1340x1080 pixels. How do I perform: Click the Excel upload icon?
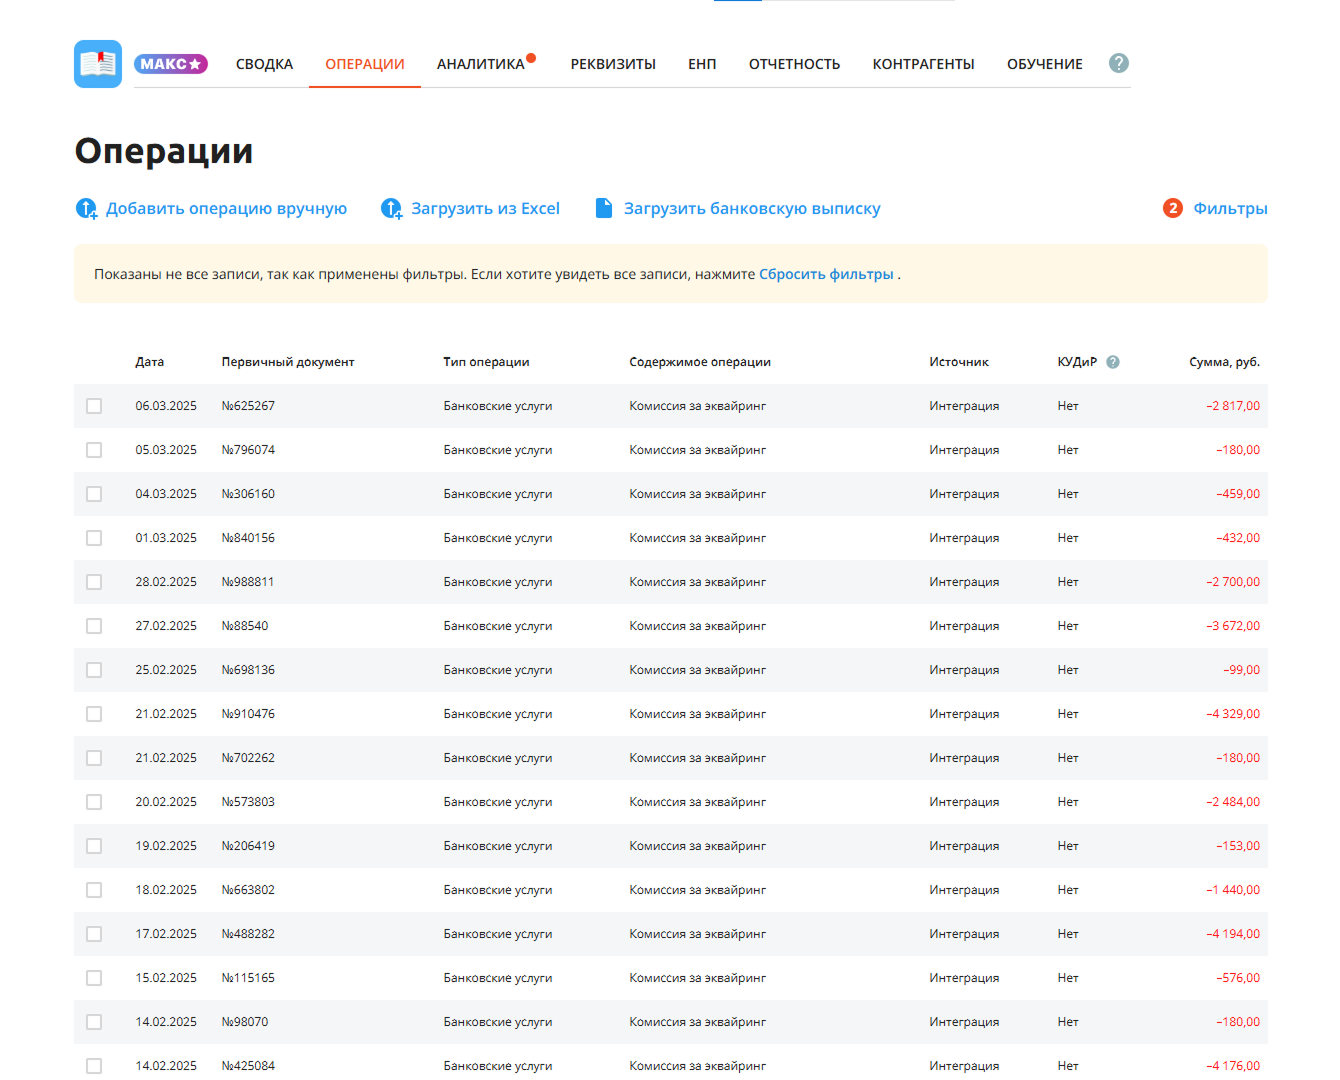(391, 208)
